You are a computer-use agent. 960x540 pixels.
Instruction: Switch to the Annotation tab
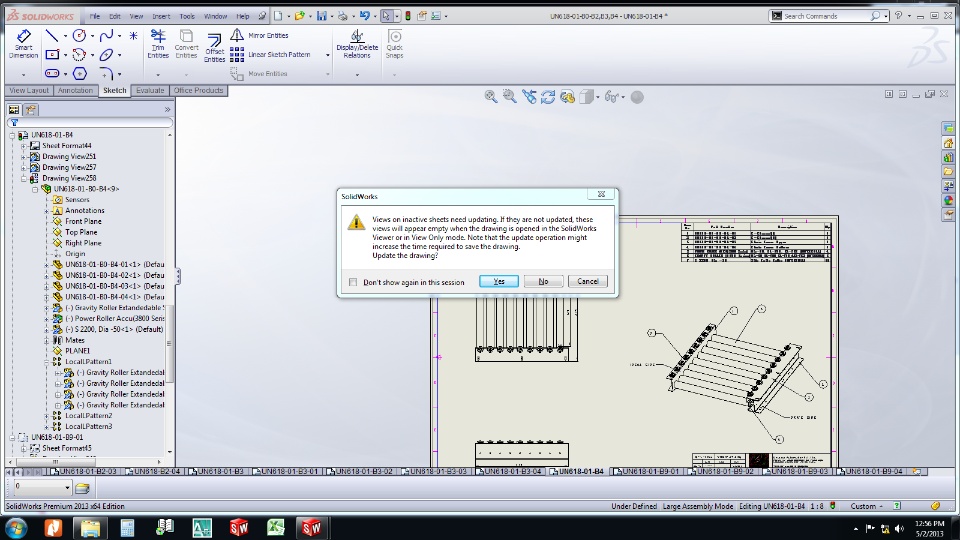pyautogui.click(x=75, y=91)
